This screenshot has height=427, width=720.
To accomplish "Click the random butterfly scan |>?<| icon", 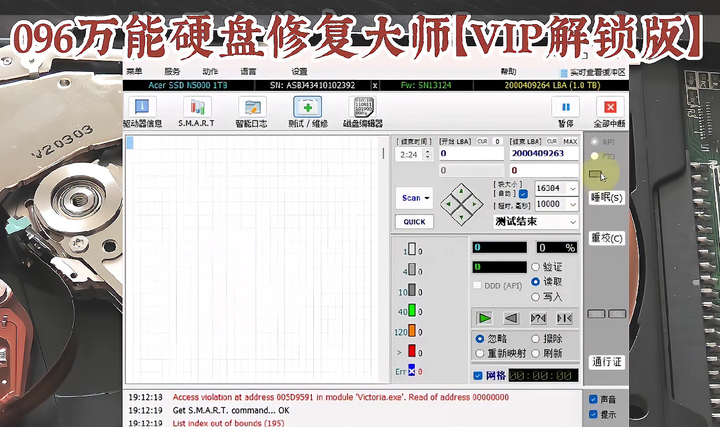I will (538, 318).
